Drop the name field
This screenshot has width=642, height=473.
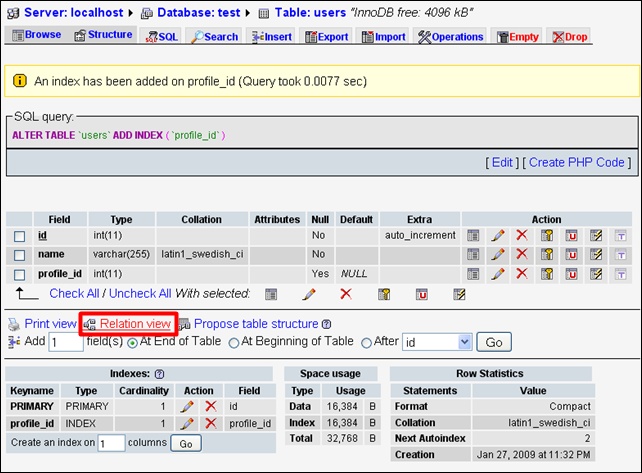522,254
